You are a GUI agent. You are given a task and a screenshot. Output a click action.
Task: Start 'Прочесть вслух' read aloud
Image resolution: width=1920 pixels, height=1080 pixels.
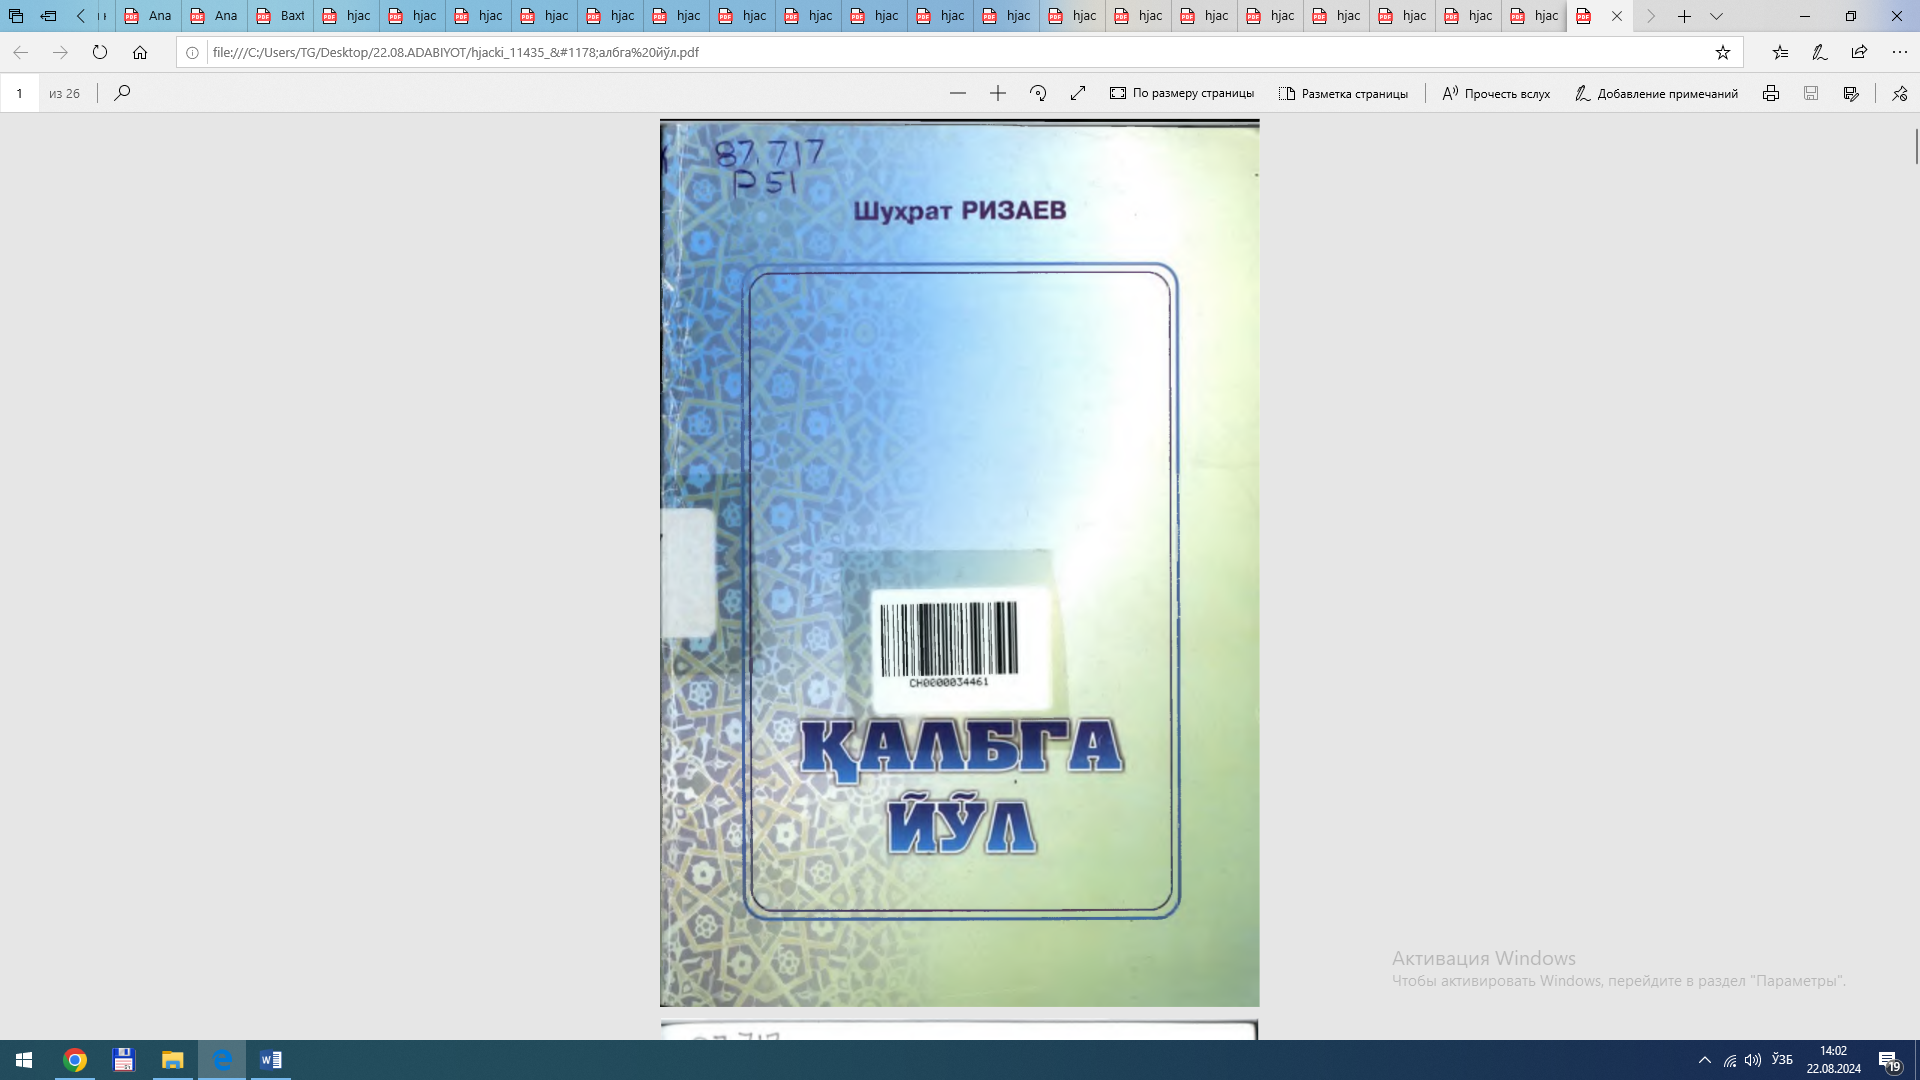tap(1494, 93)
